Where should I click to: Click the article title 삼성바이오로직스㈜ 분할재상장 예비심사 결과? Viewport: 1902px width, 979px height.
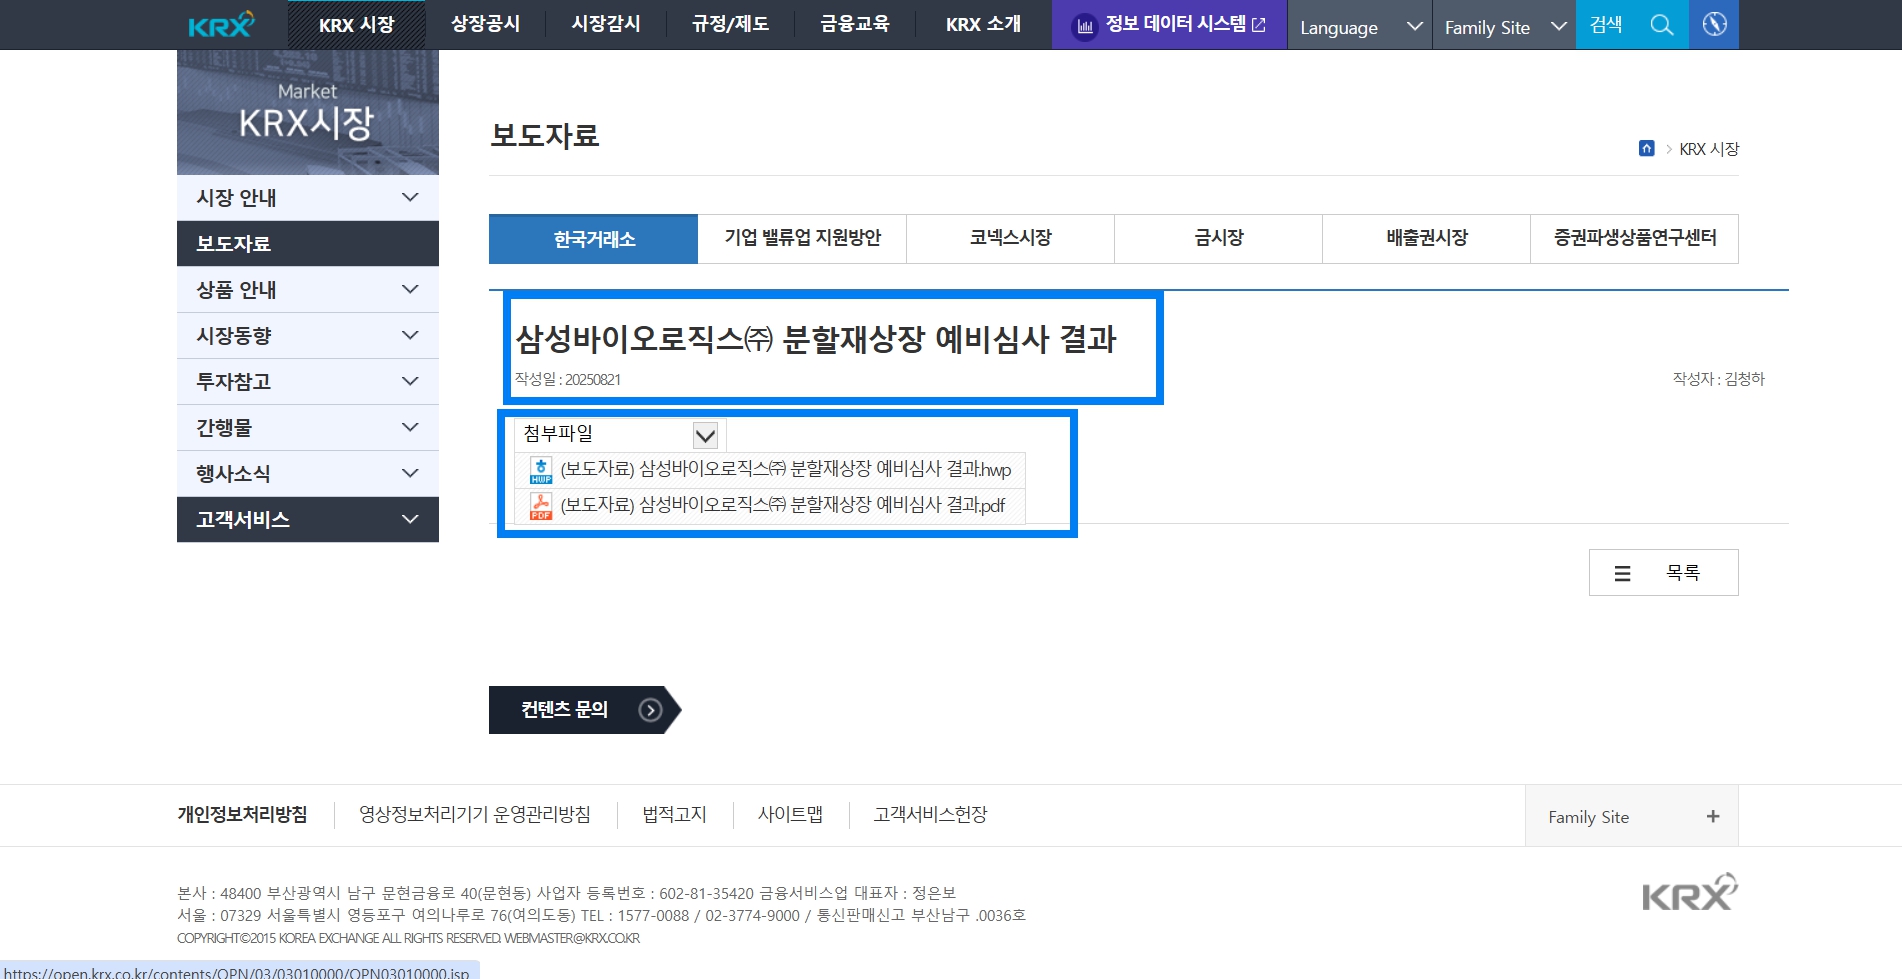coord(815,340)
